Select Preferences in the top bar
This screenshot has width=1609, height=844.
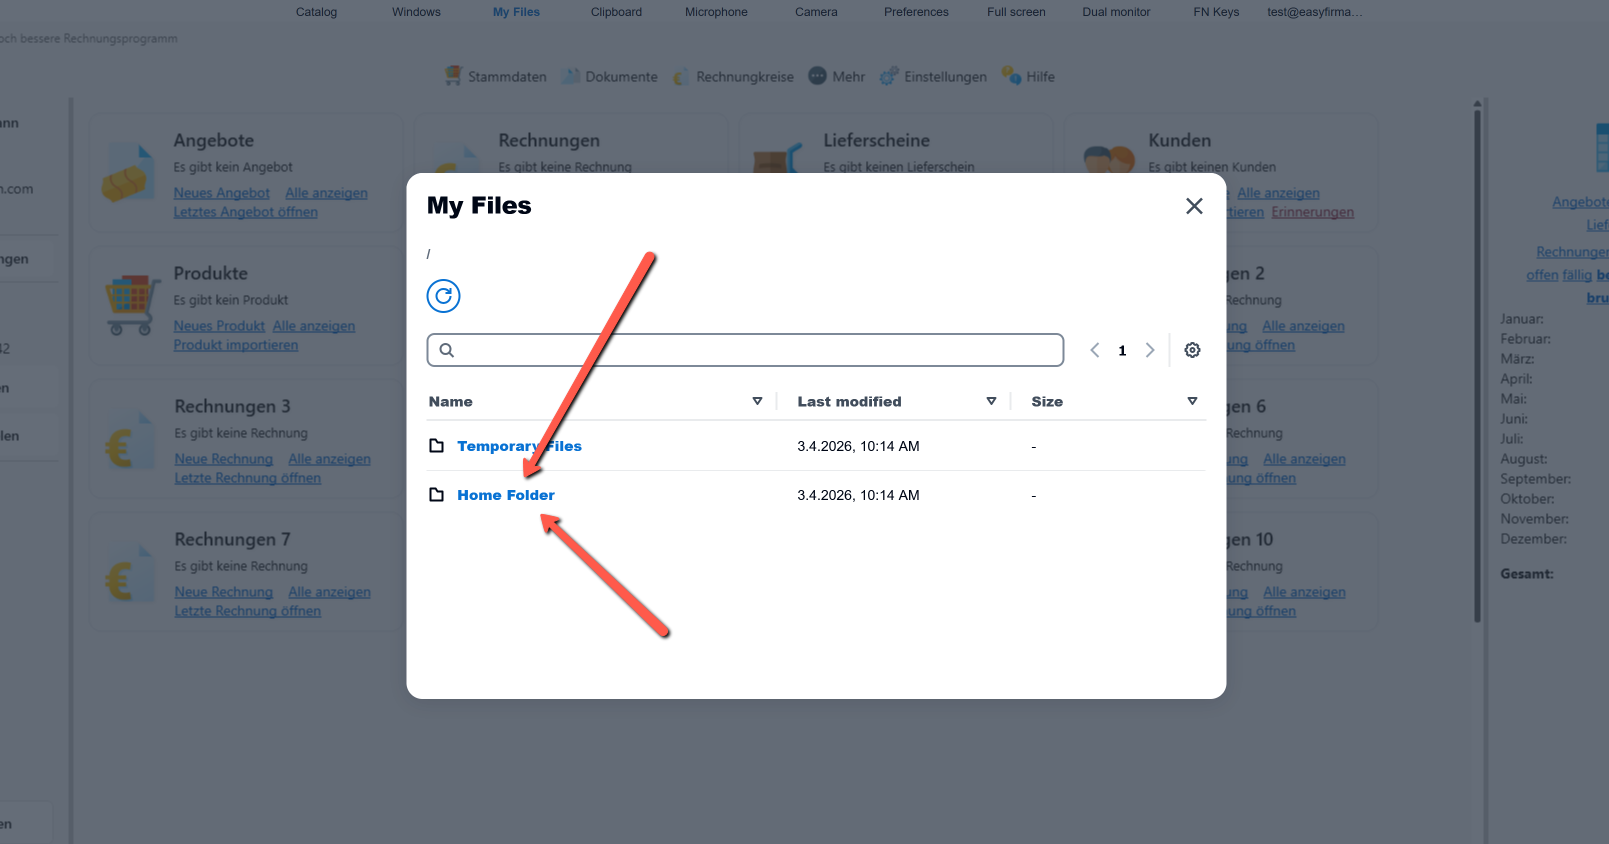[916, 12]
